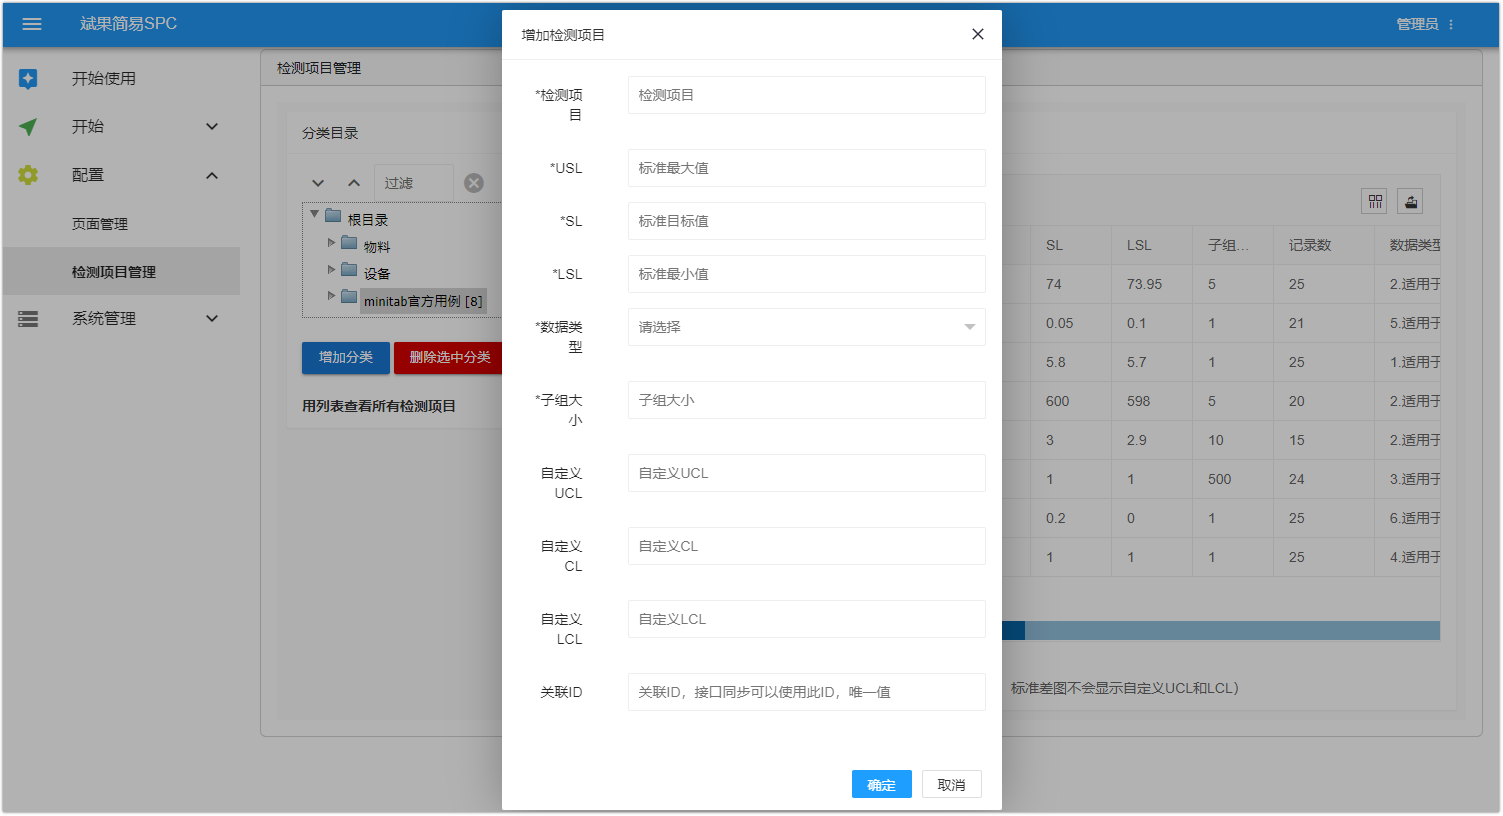Collapse the 配置 sidebar menu
Image resolution: width=1503 pixels, height=816 pixels.
211,176
